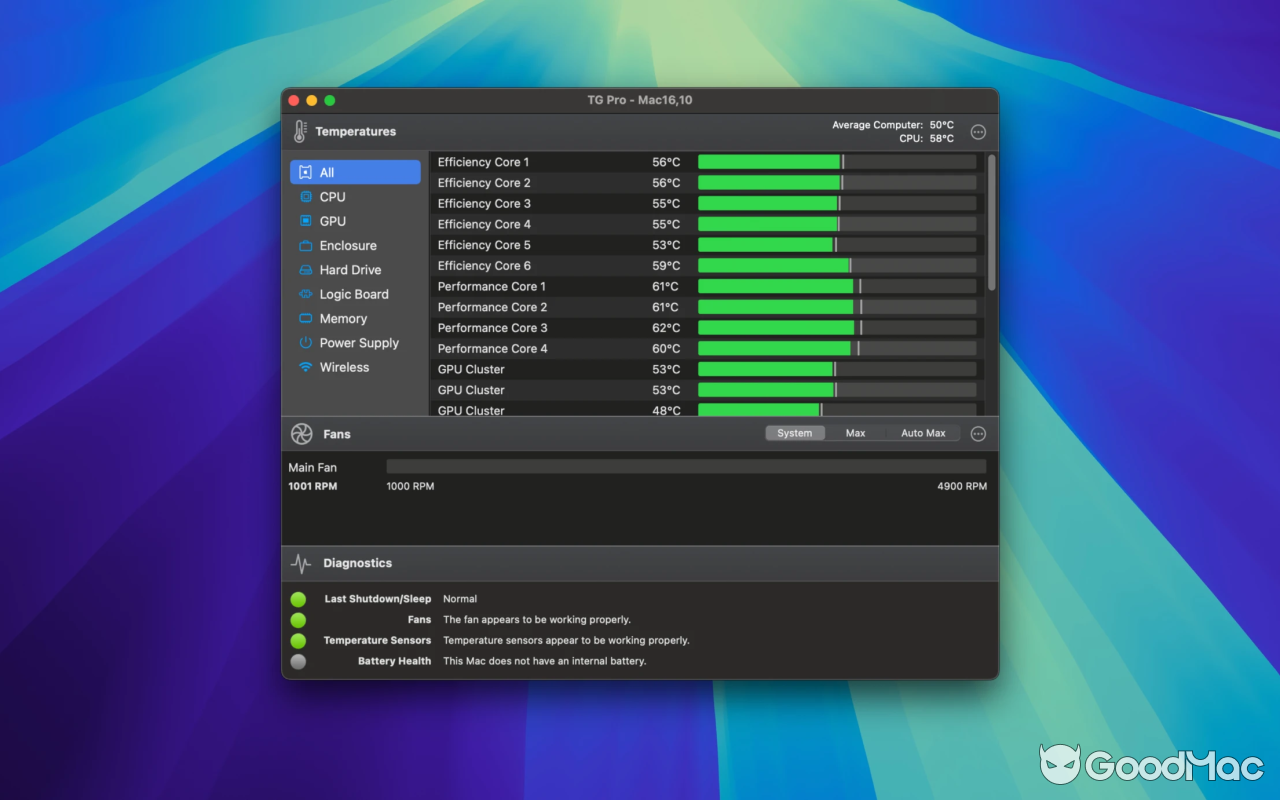Viewport: 1280px width, 800px height.
Task: Click the Logic Board icon
Action: click(x=307, y=294)
